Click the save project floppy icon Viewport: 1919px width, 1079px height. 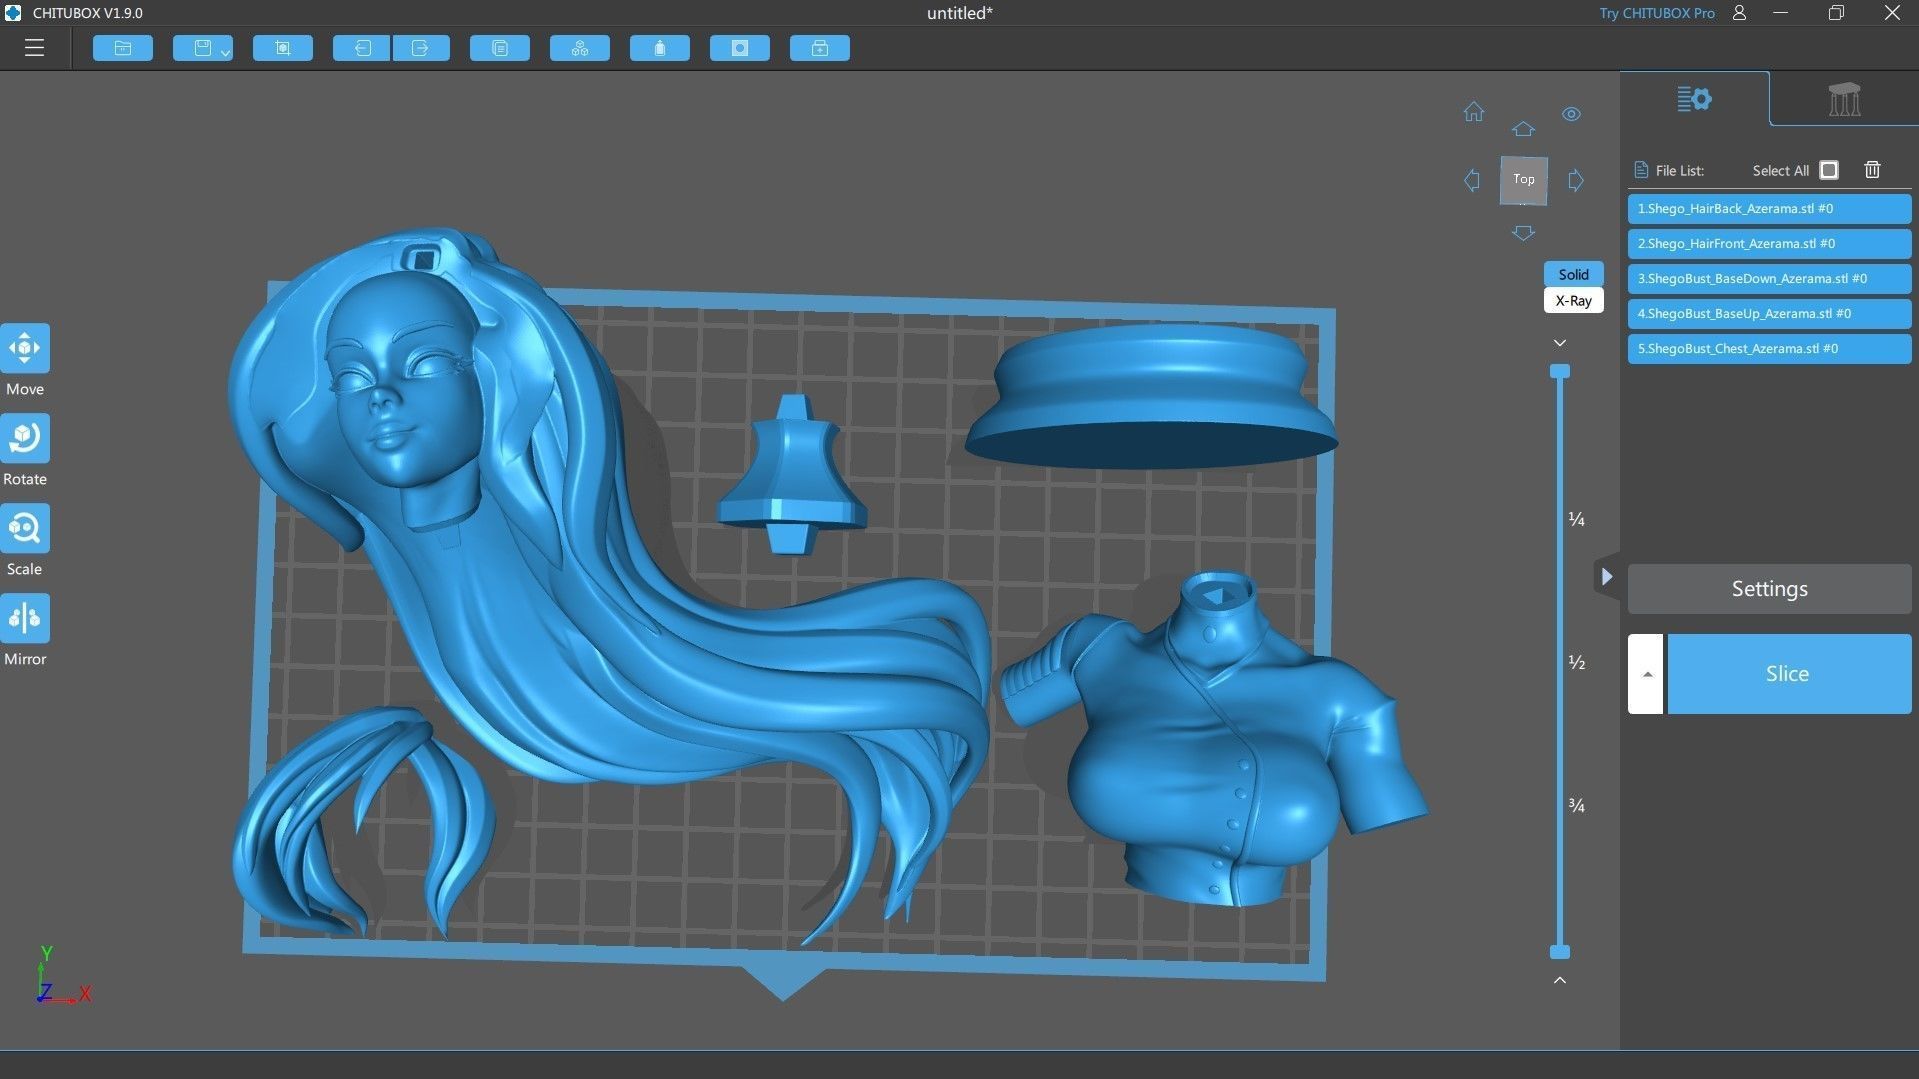coord(203,48)
